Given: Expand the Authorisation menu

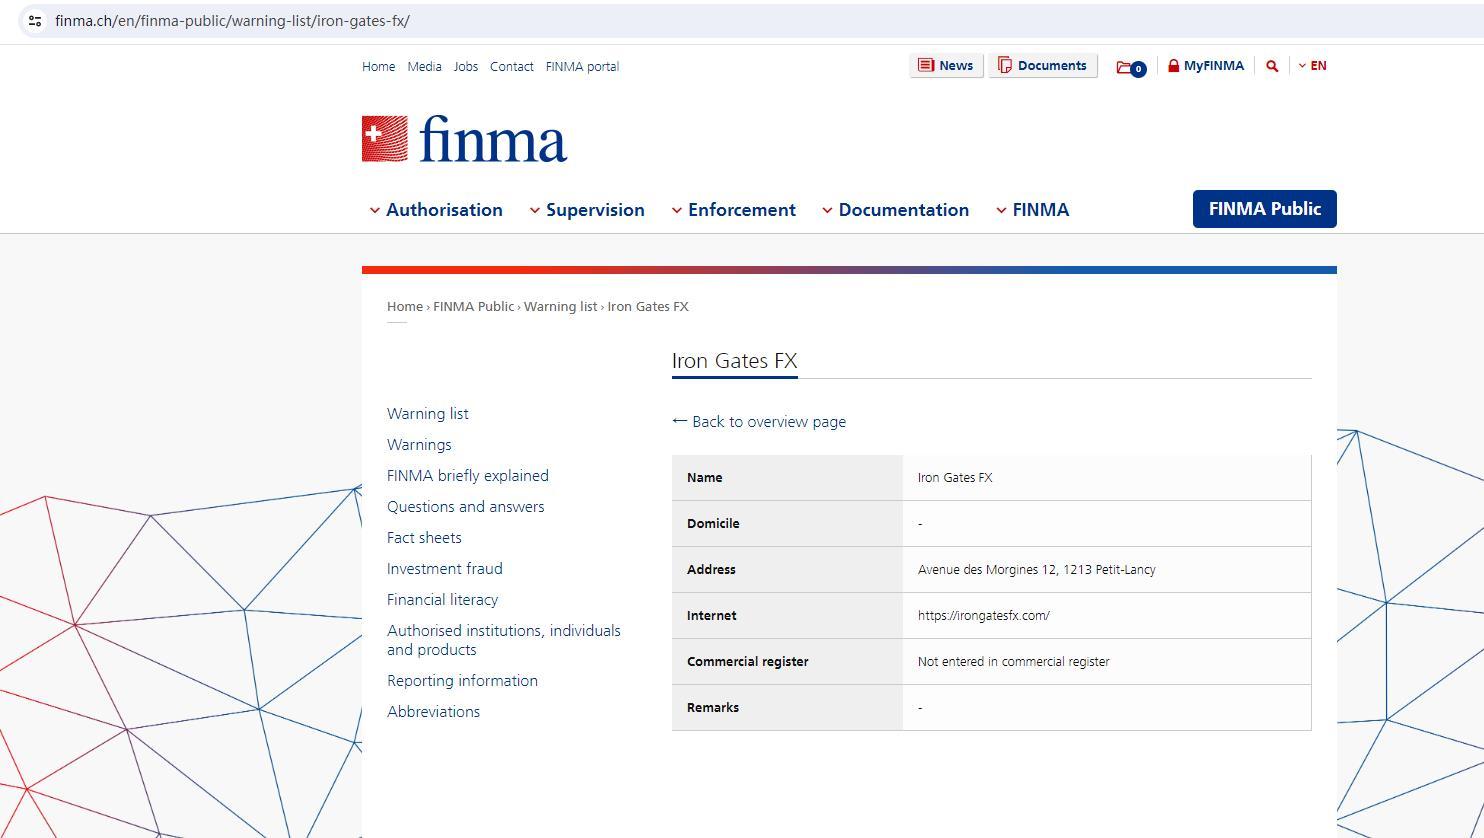Looking at the screenshot, I should (436, 210).
